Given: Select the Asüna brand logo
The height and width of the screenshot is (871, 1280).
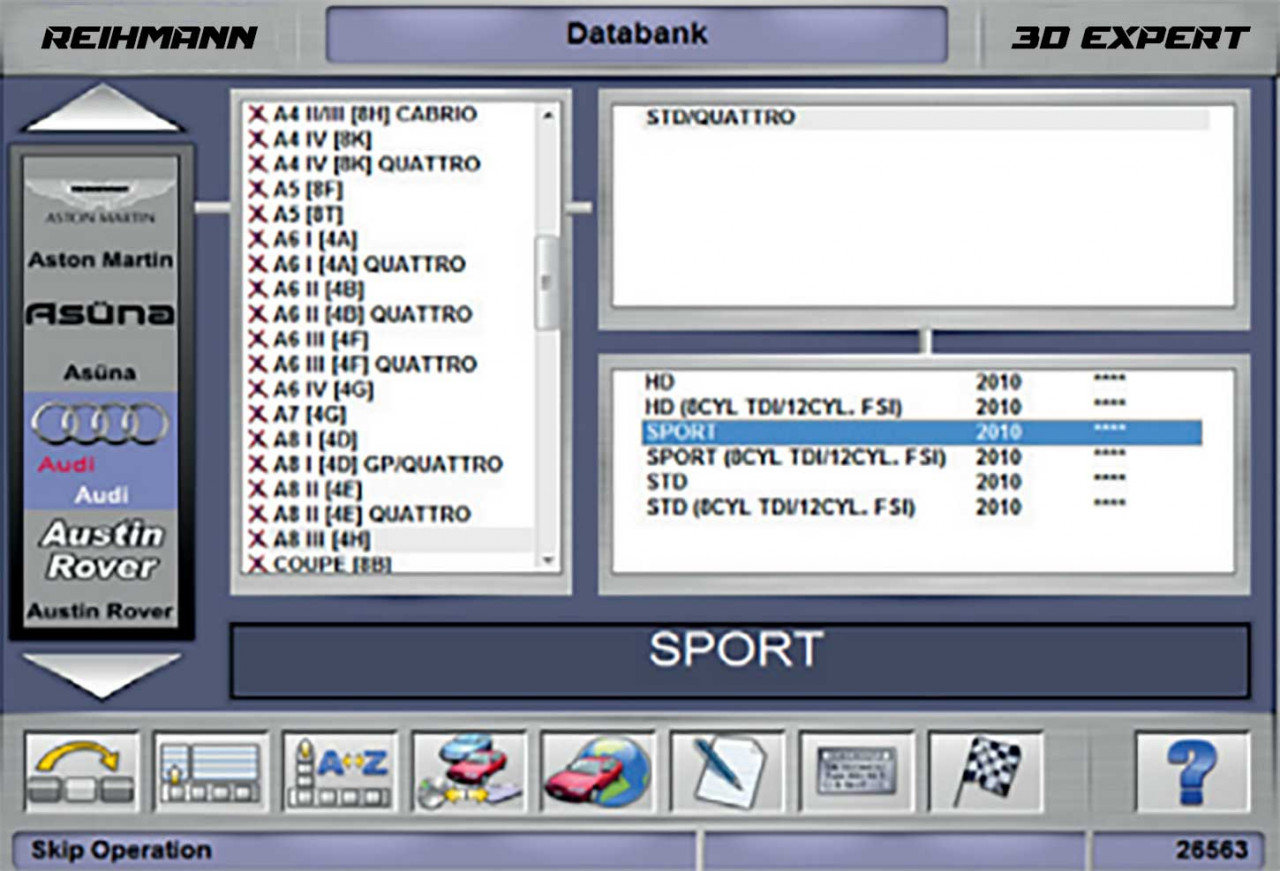Looking at the screenshot, I should [100, 314].
